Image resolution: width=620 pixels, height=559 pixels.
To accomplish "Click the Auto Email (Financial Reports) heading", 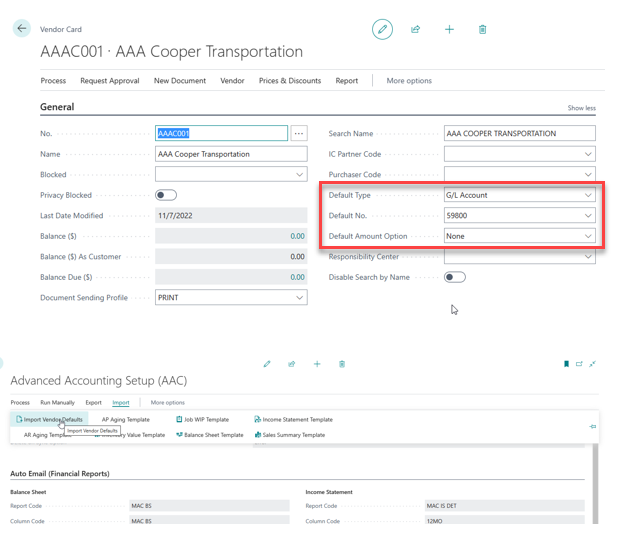I will coord(60,473).
